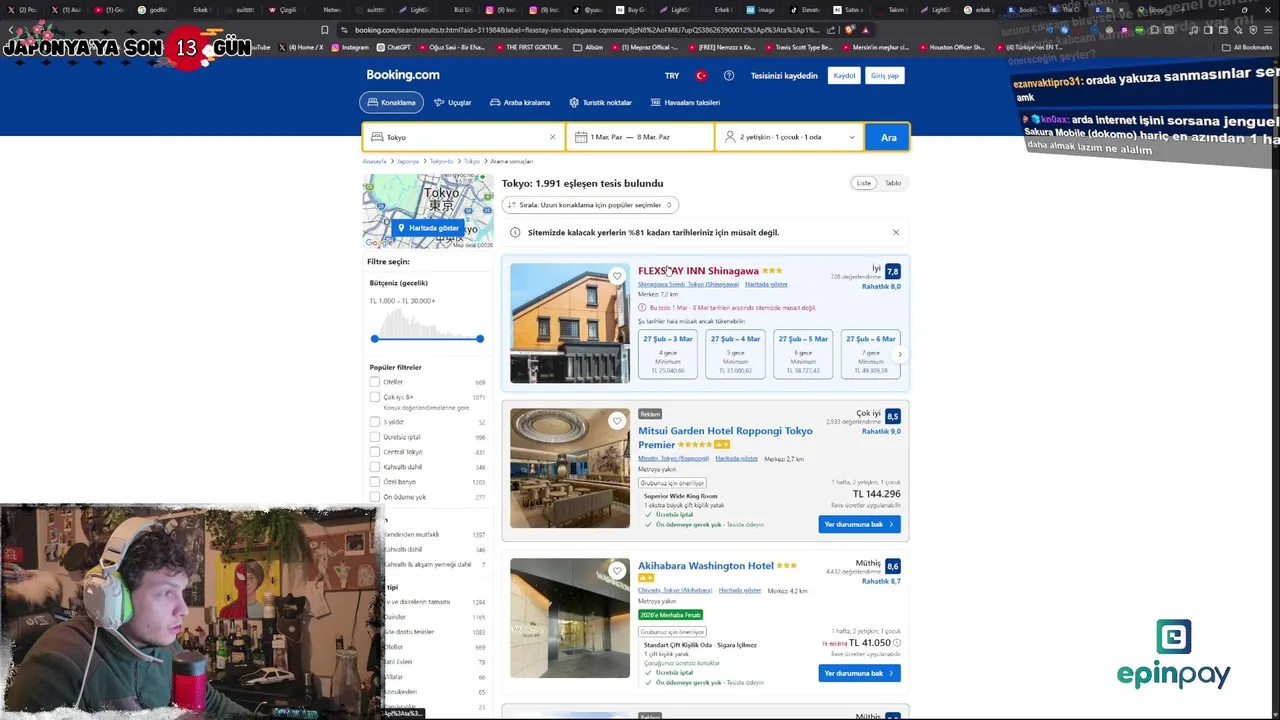Viewport: 1280px width, 720px height.
Task: Click Tesisinizi kaydedin link
Action: 784,76
